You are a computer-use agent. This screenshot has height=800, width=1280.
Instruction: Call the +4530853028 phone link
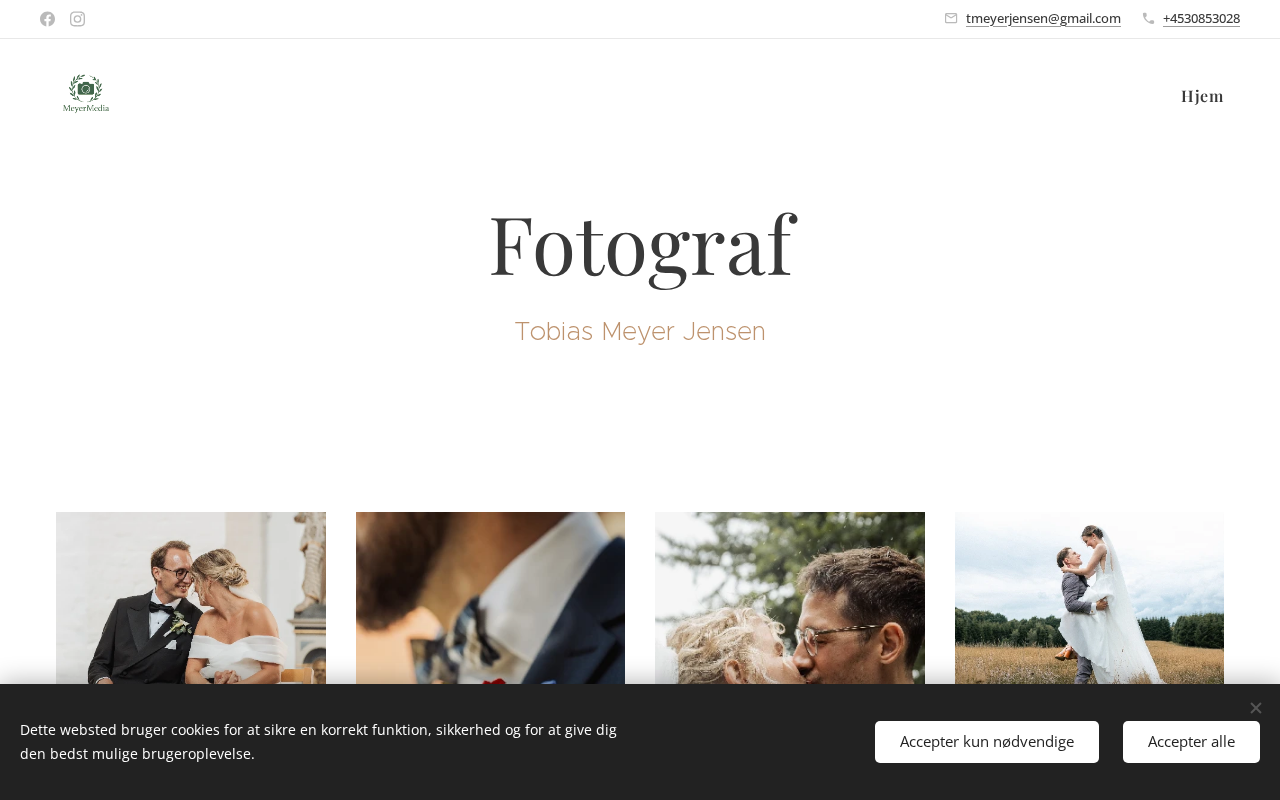1201,18
